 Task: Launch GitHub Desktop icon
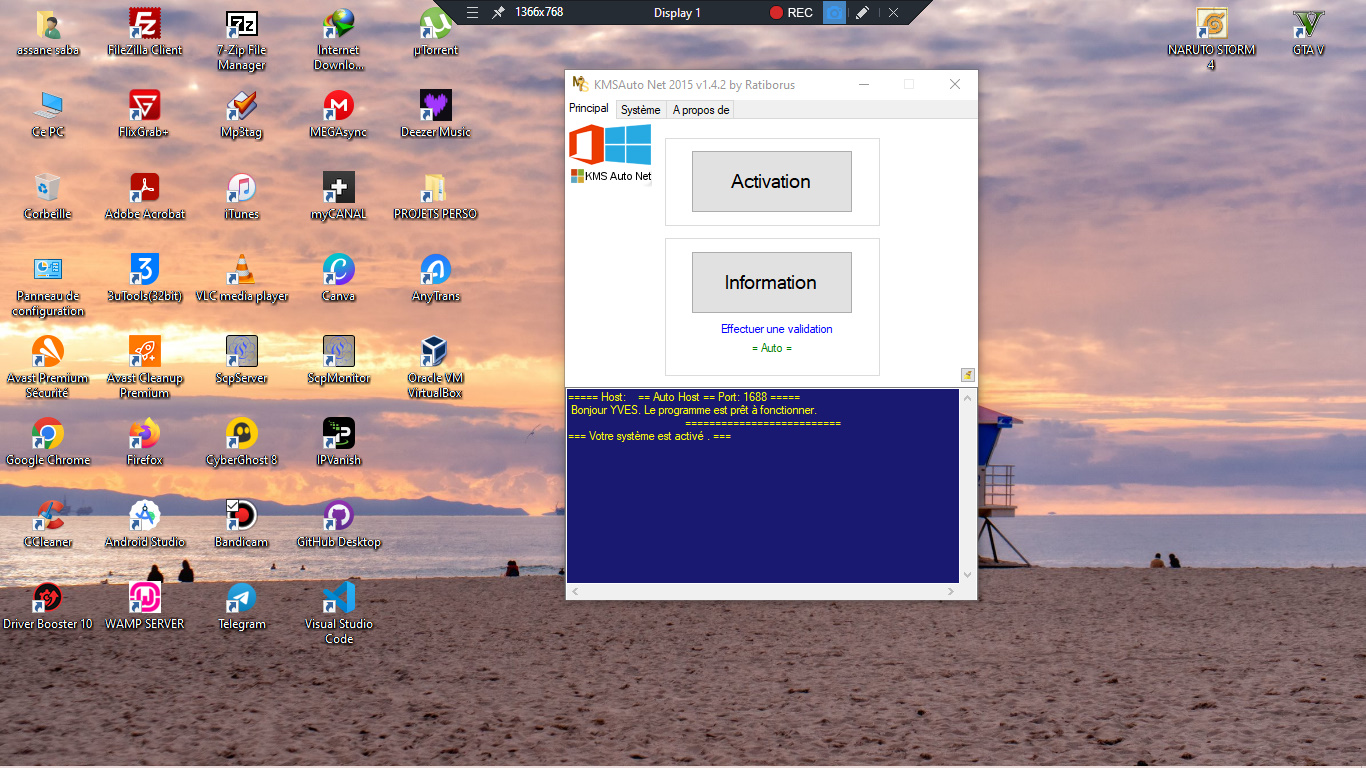click(x=339, y=525)
